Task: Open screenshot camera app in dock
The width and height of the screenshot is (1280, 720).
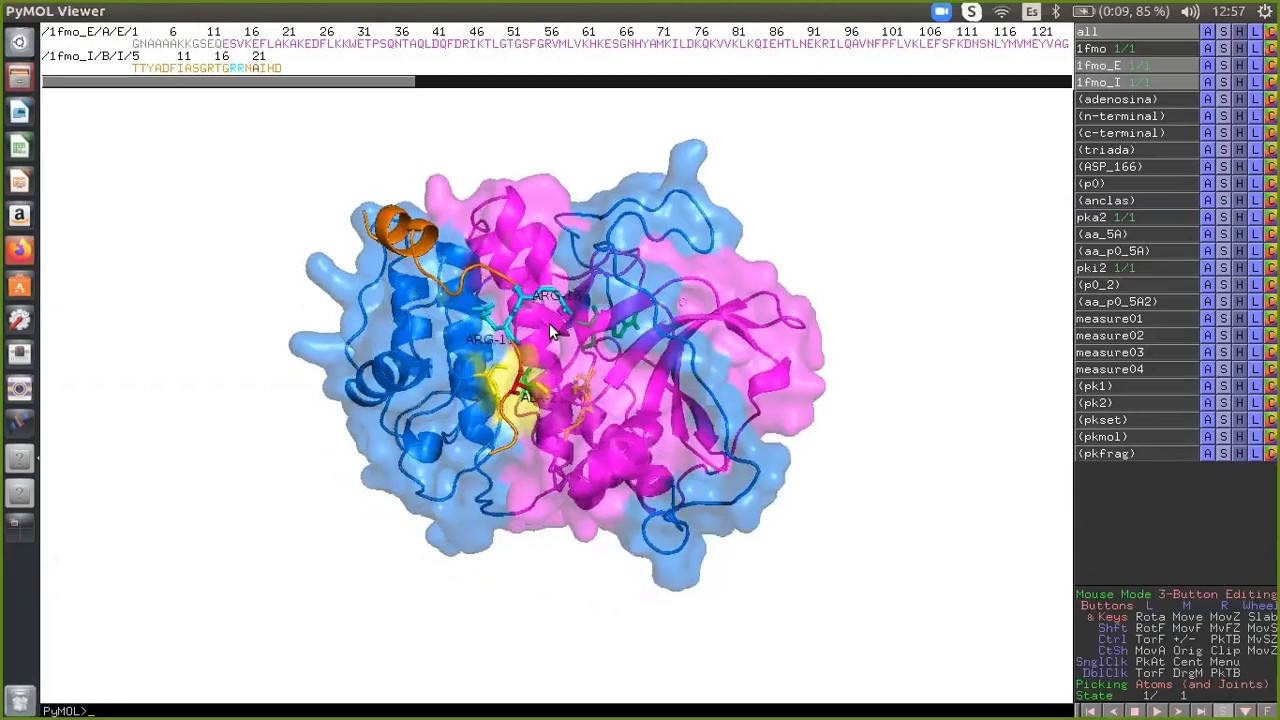Action: click(x=19, y=389)
